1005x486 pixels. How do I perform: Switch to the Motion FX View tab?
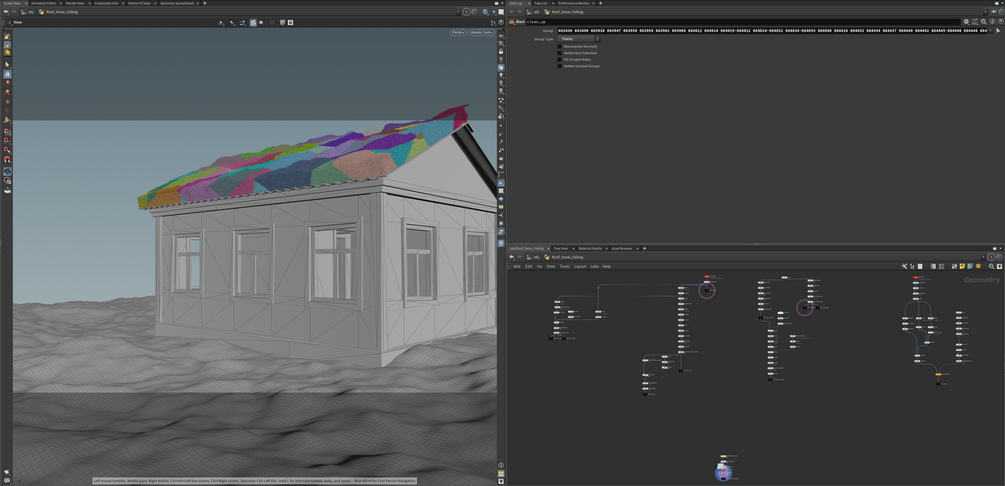pos(138,3)
